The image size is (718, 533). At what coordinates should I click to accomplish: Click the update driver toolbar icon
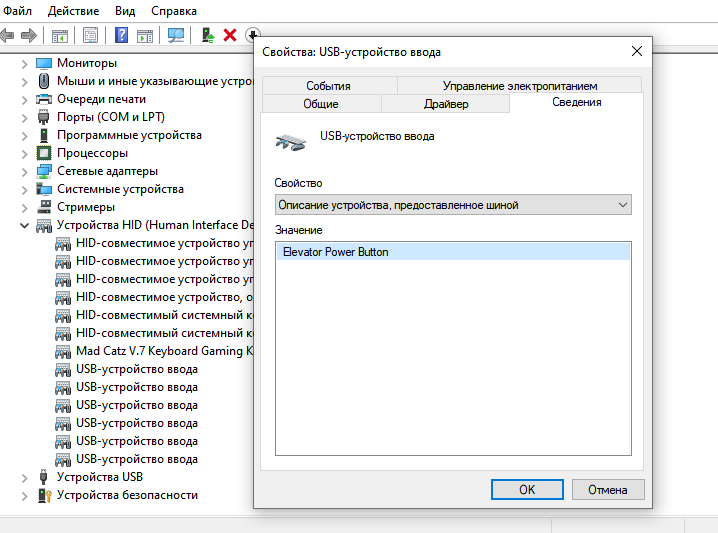(x=208, y=35)
